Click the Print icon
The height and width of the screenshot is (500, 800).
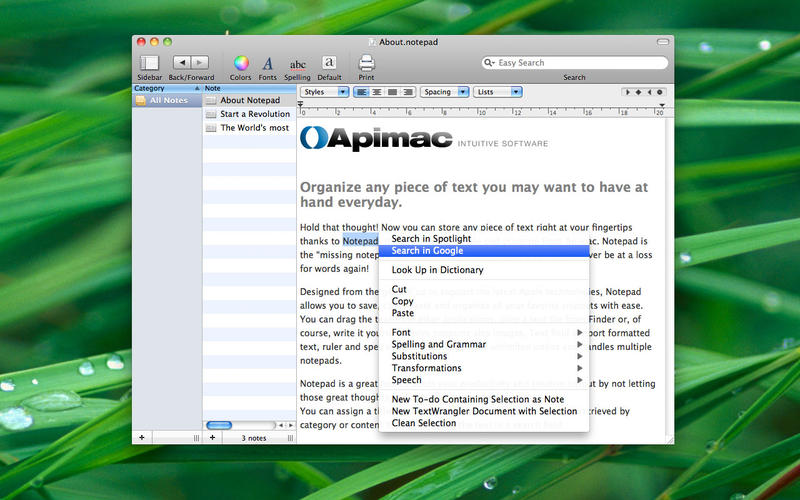tap(366, 63)
